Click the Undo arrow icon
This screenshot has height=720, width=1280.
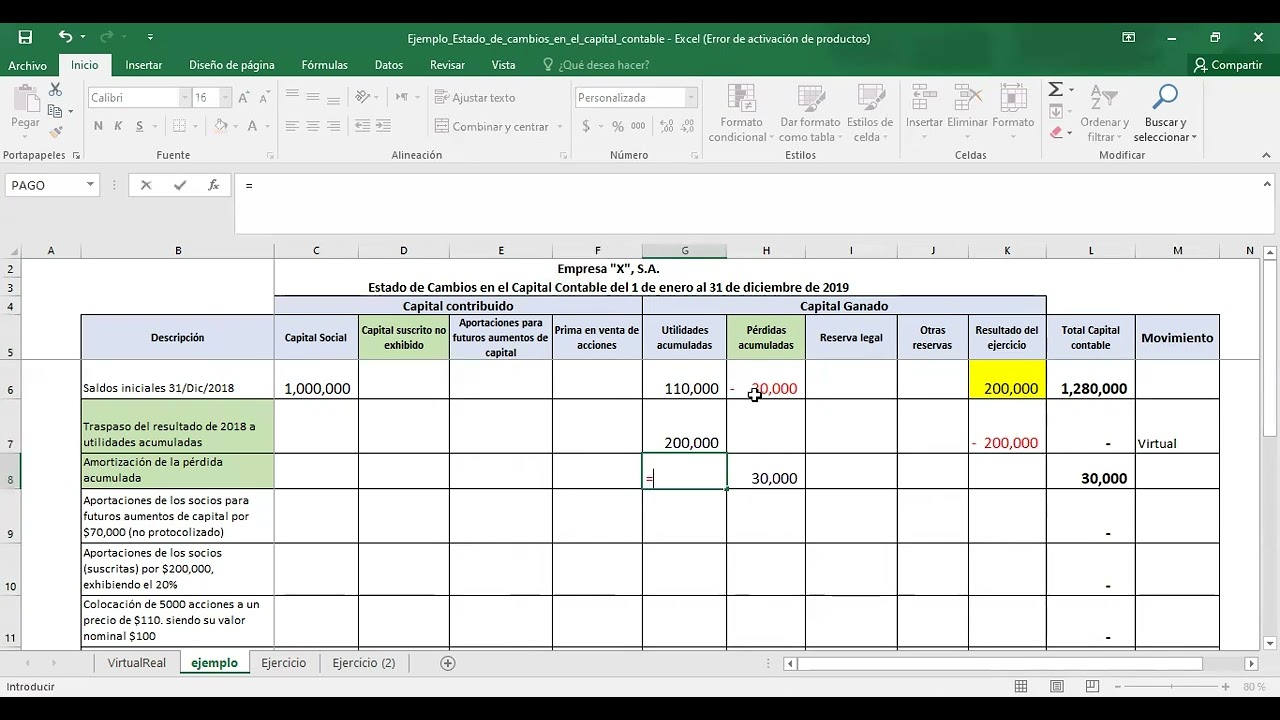[65, 38]
